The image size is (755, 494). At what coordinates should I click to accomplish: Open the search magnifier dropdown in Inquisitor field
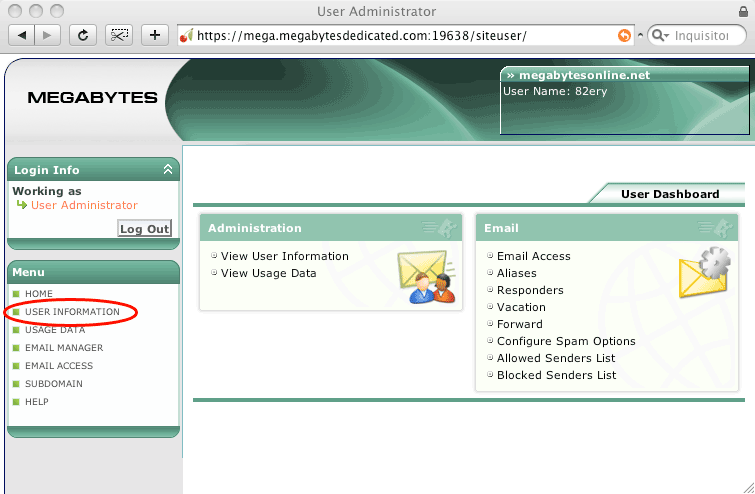point(661,35)
